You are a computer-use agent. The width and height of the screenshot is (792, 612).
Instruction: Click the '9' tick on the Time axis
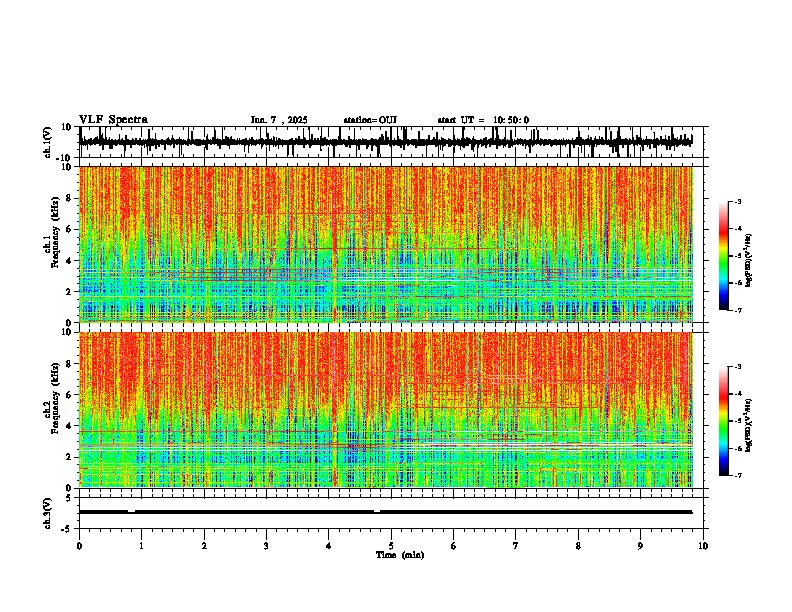tap(640, 546)
